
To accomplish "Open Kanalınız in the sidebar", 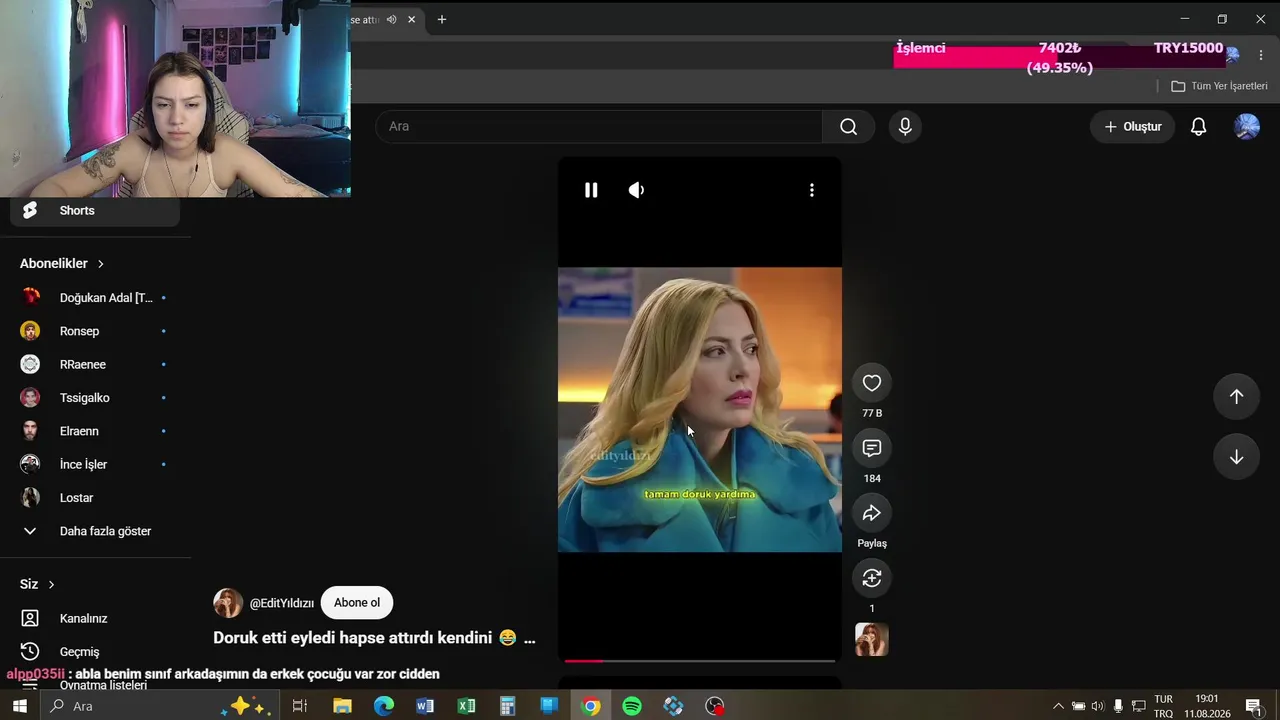I will tap(95, 618).
